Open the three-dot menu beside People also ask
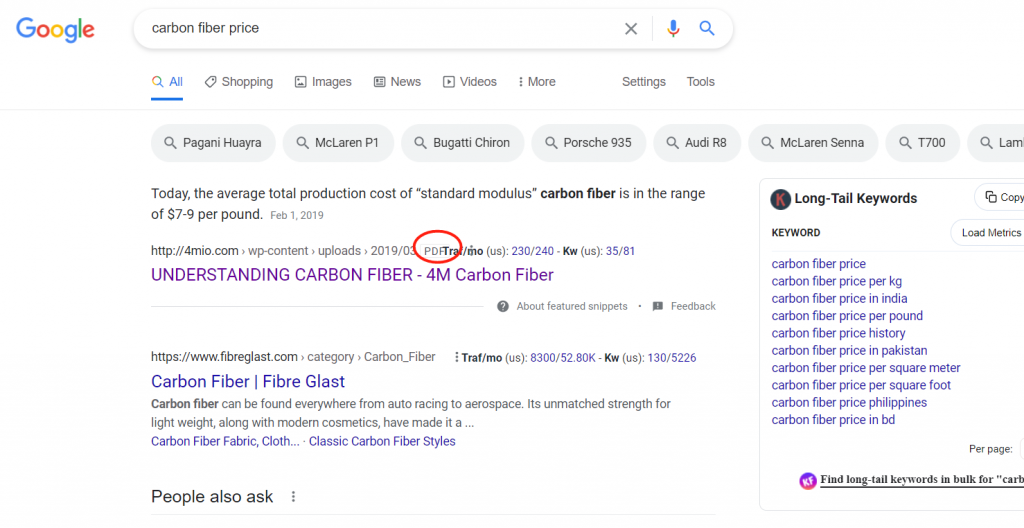Screen dimensions: 1024x528 tap(293, 497)
